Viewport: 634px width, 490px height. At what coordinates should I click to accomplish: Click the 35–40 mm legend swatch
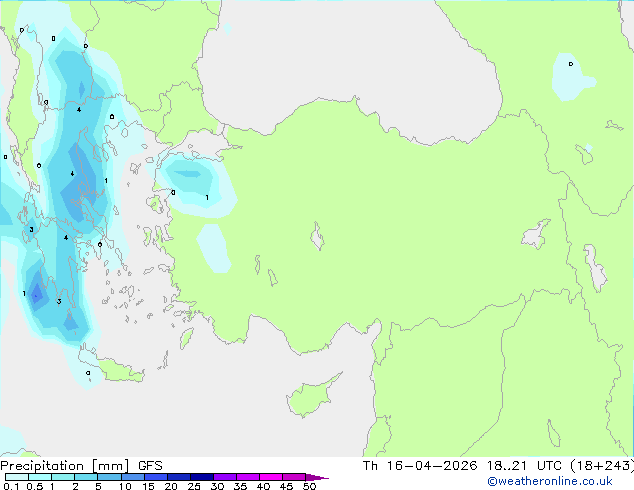point(247,477)
